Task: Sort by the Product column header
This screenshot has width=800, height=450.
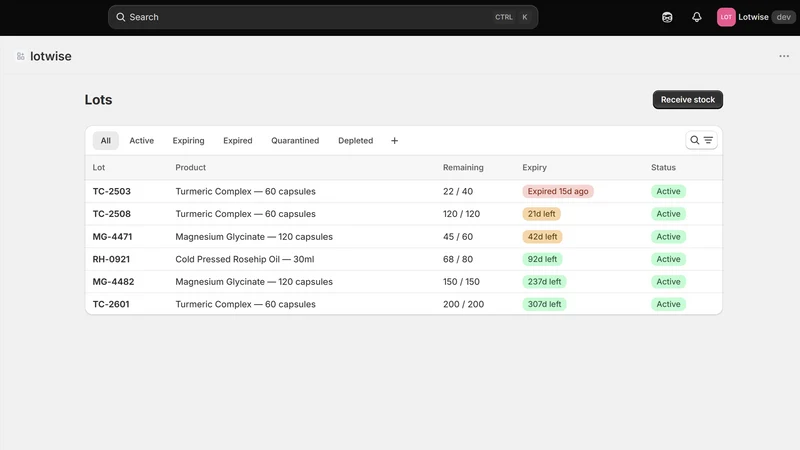Action: (190, 167)
